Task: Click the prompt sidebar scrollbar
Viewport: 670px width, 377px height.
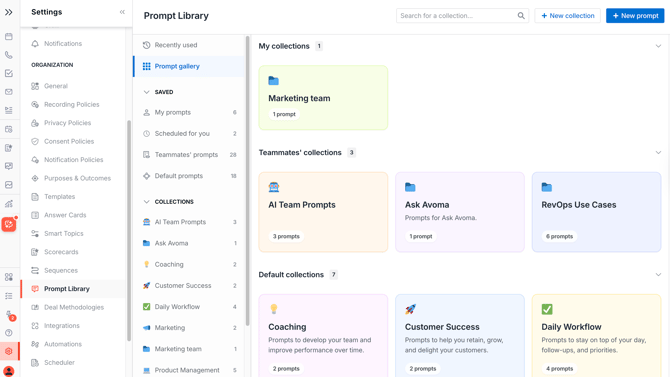Action: [247, 180]
